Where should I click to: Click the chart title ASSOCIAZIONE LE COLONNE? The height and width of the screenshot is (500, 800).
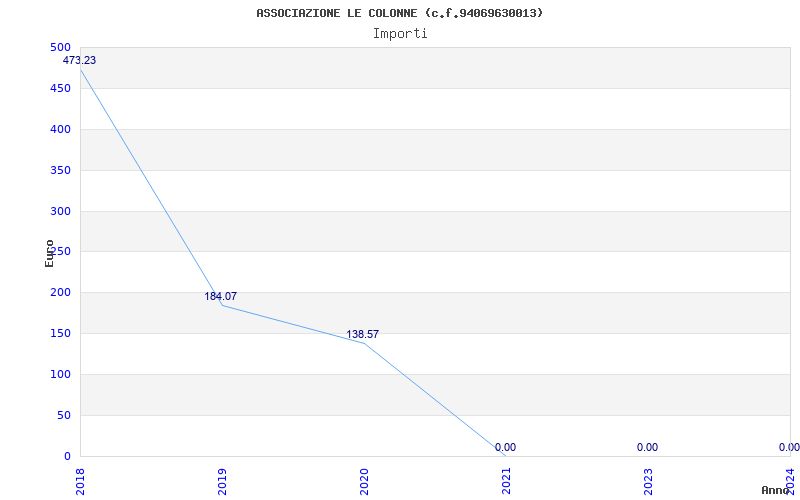399,13
